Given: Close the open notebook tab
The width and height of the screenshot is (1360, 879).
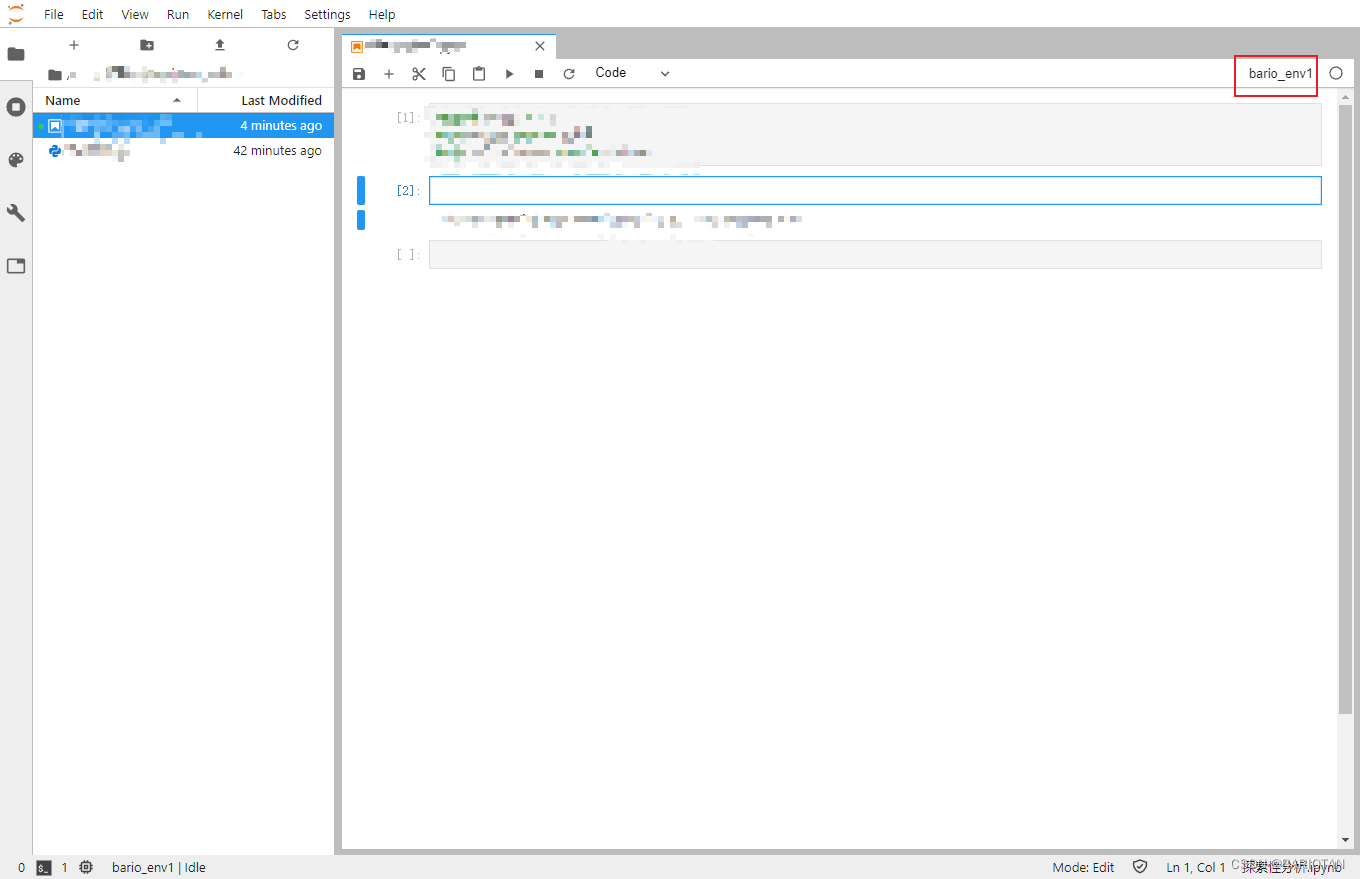Looking at the screenshot, I should click(x=540, y=46).
